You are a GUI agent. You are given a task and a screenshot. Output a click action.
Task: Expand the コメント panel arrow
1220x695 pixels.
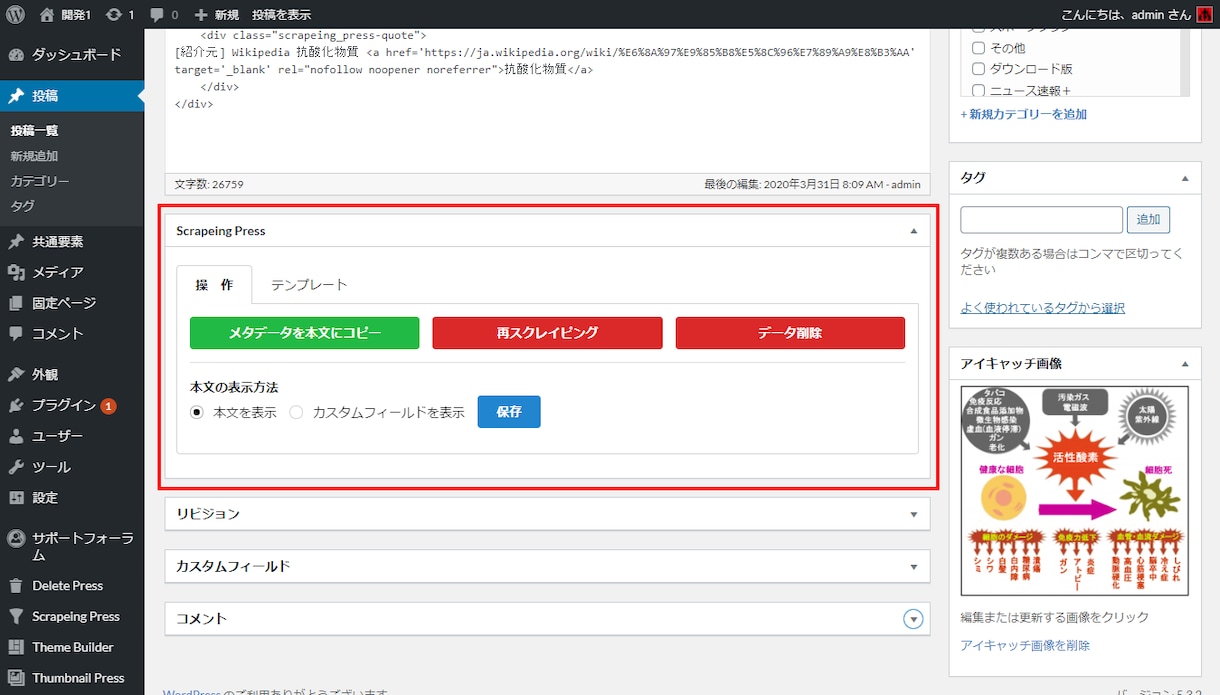pos(913,619)
